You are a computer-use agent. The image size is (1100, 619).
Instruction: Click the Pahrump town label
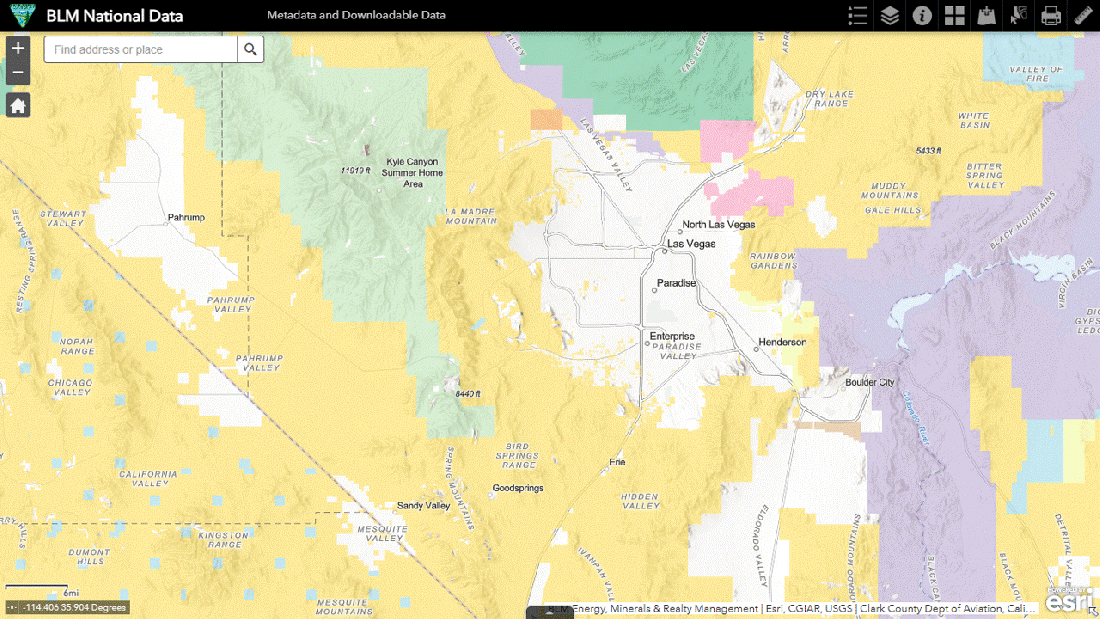point(186,217)
